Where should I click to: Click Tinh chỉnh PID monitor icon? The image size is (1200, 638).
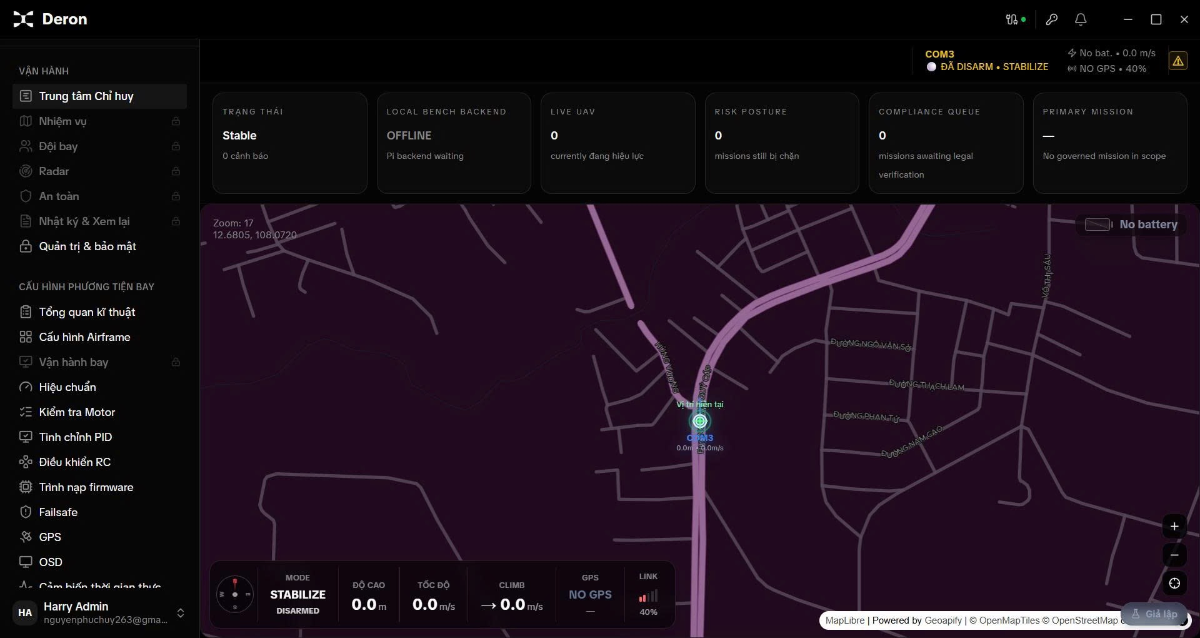27,437
